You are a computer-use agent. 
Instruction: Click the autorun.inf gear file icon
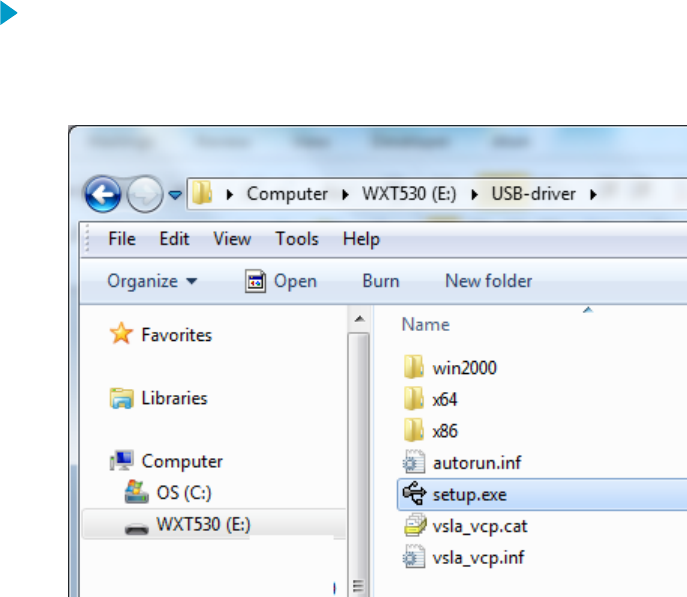pyautogui.click(x=414, y=462)
